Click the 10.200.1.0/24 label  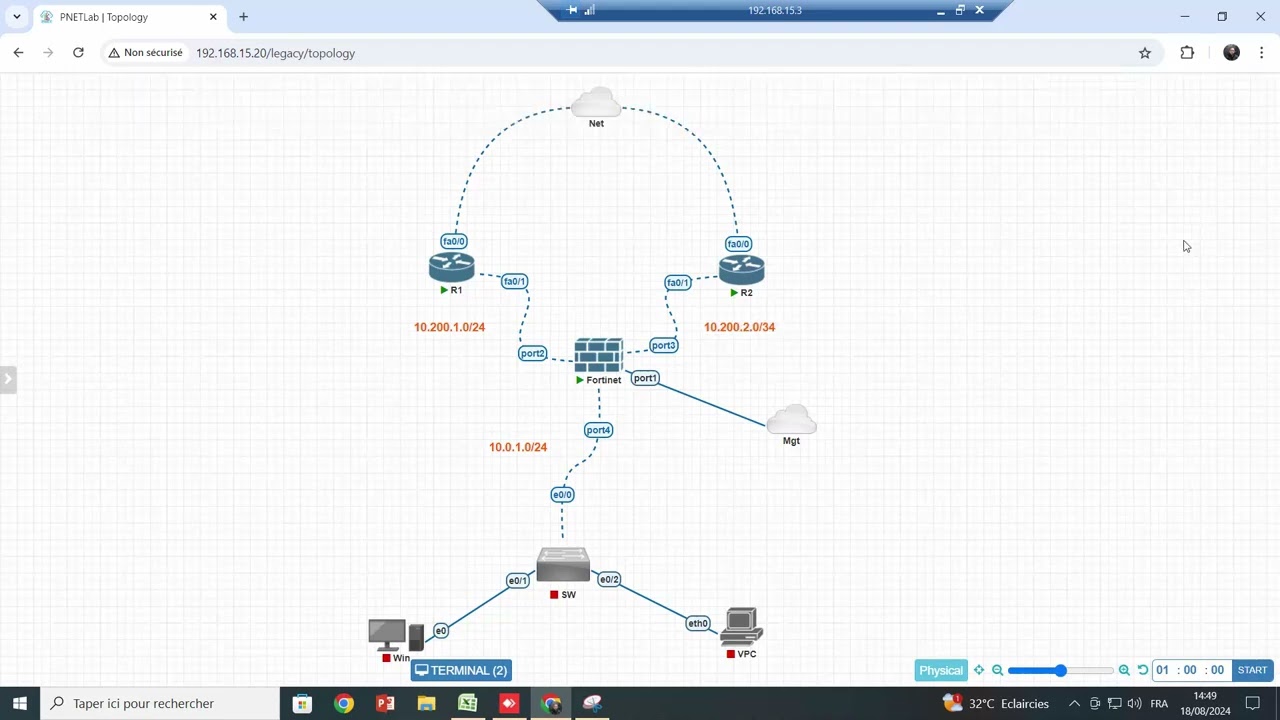(x=449, y=327)
